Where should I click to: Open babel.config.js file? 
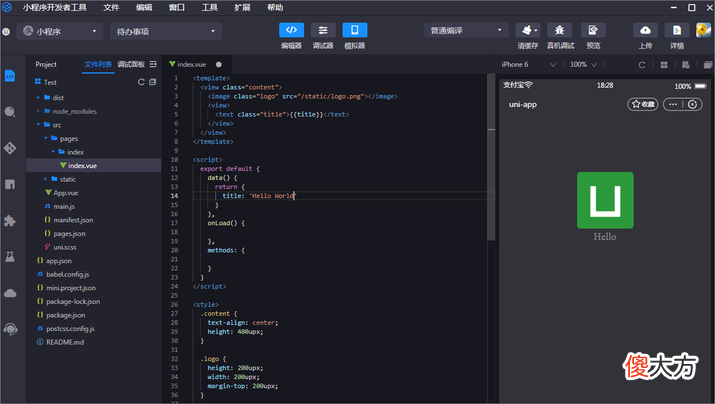67,274
